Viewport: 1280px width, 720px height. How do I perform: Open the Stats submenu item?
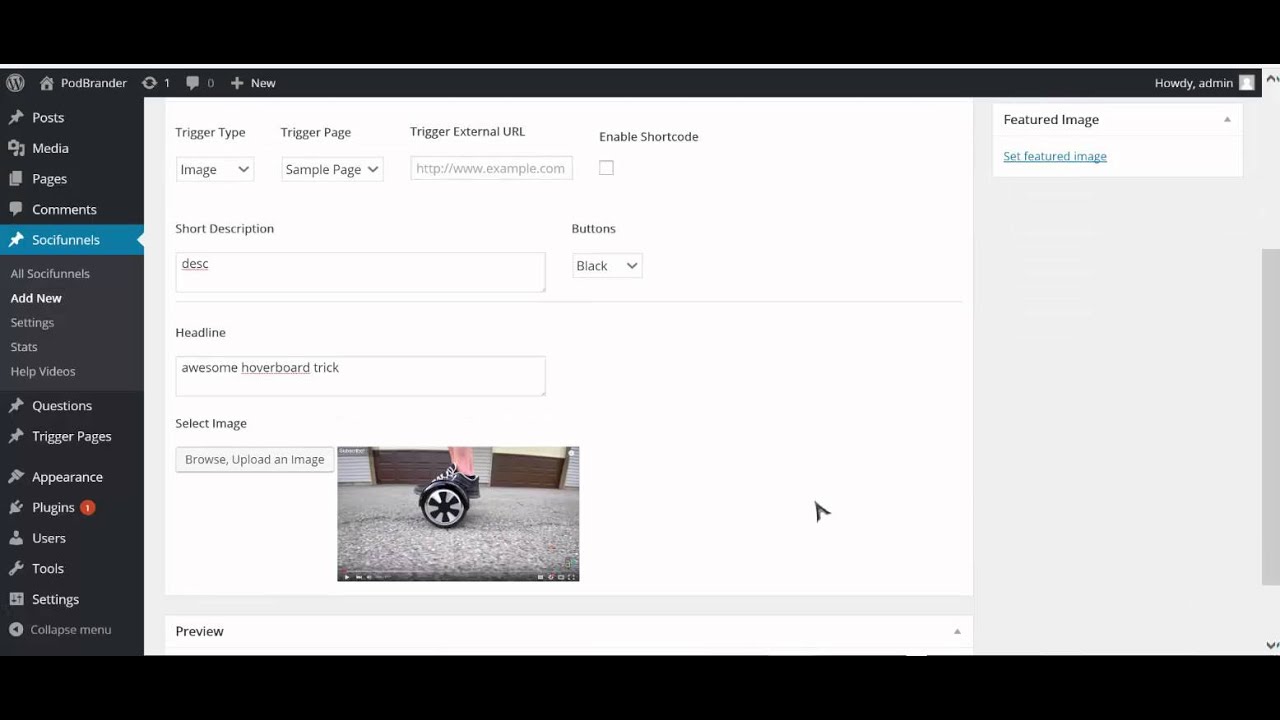(24, 347)
